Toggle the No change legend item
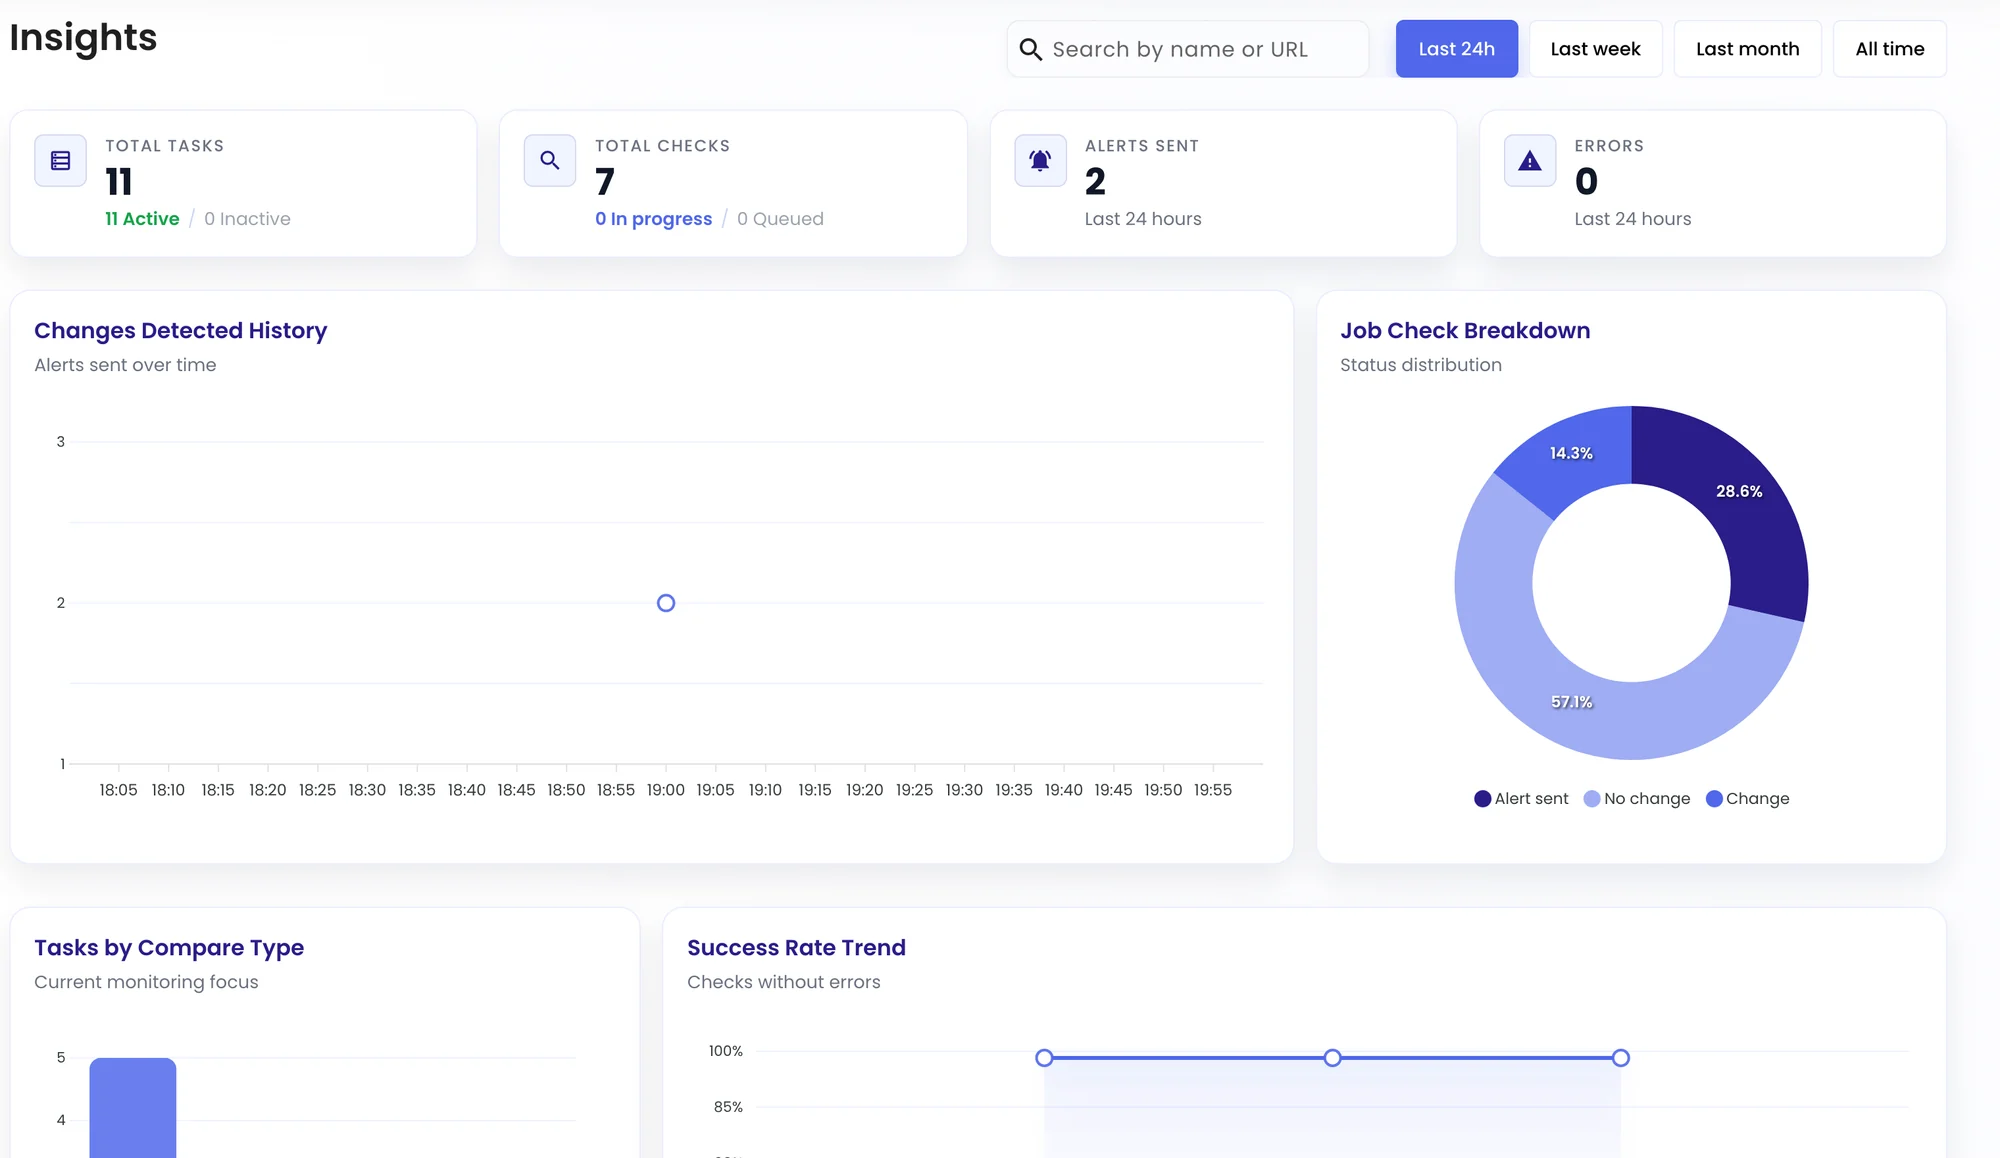The width and height of the screenshot is (2000, 1158). click(1637, 798)
